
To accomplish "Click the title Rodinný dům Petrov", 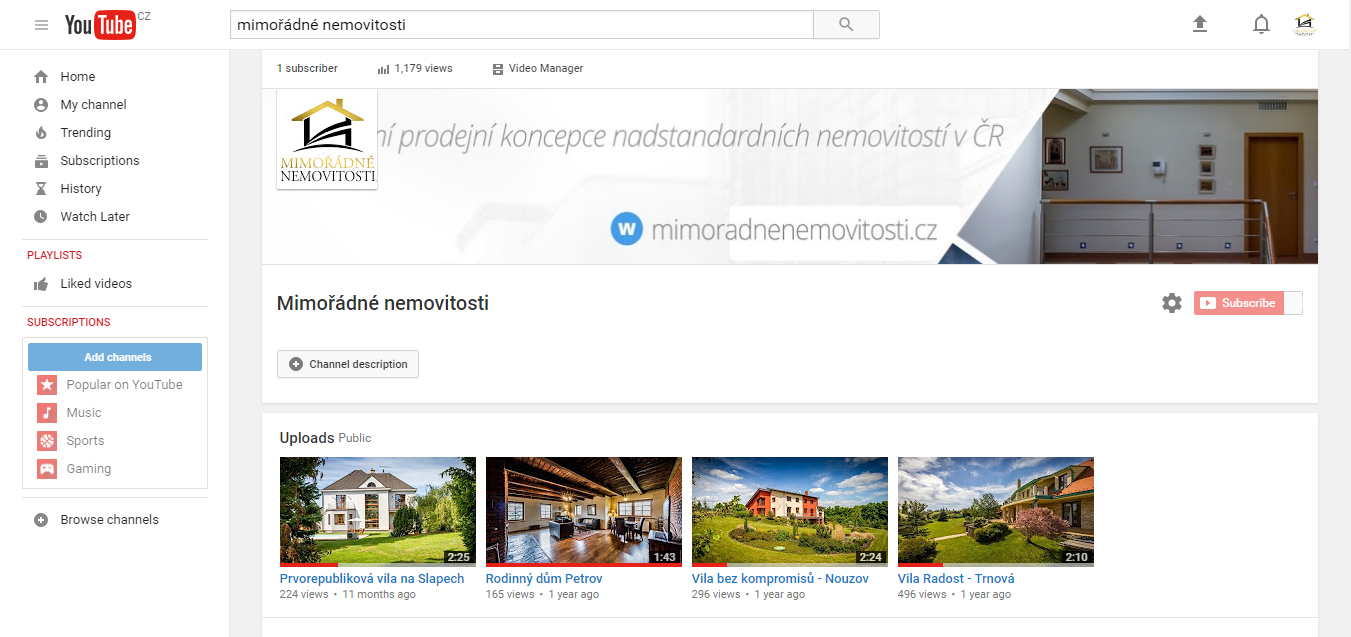I will point(544,579).
